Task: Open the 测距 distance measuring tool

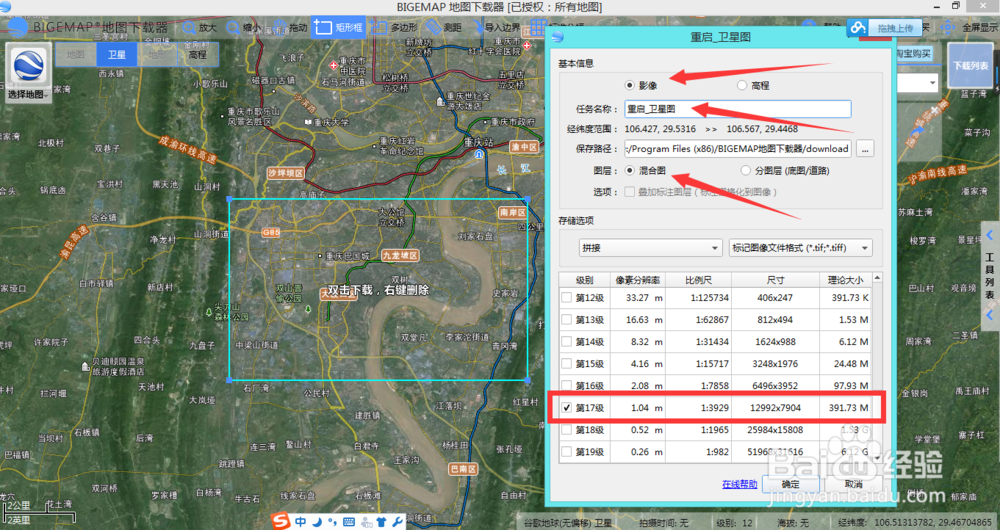Action: (445, 28)
